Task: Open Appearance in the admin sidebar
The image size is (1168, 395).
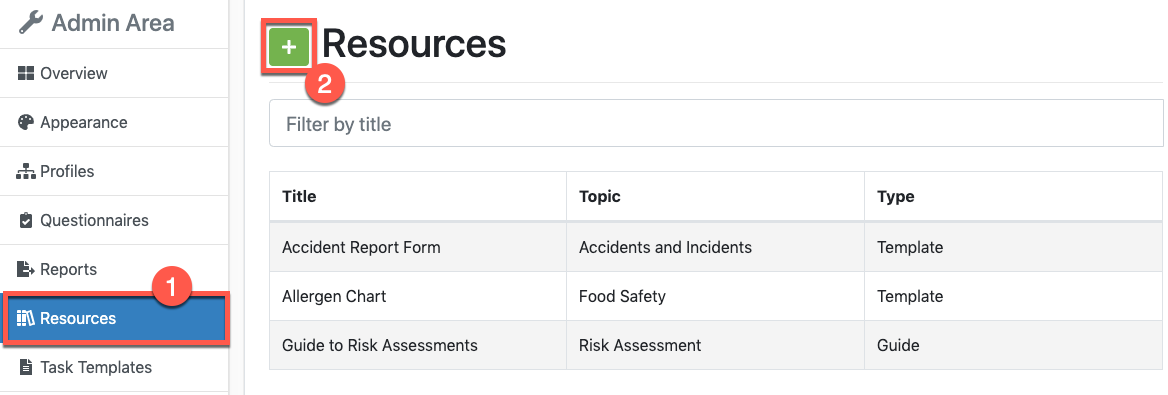Action: [114, 122]
